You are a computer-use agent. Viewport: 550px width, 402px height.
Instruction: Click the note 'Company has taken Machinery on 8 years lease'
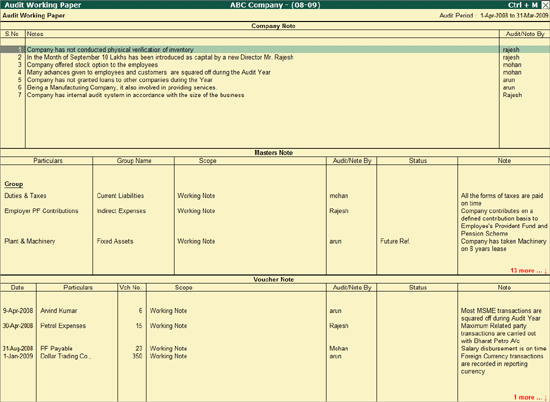[x=504, y=245]
